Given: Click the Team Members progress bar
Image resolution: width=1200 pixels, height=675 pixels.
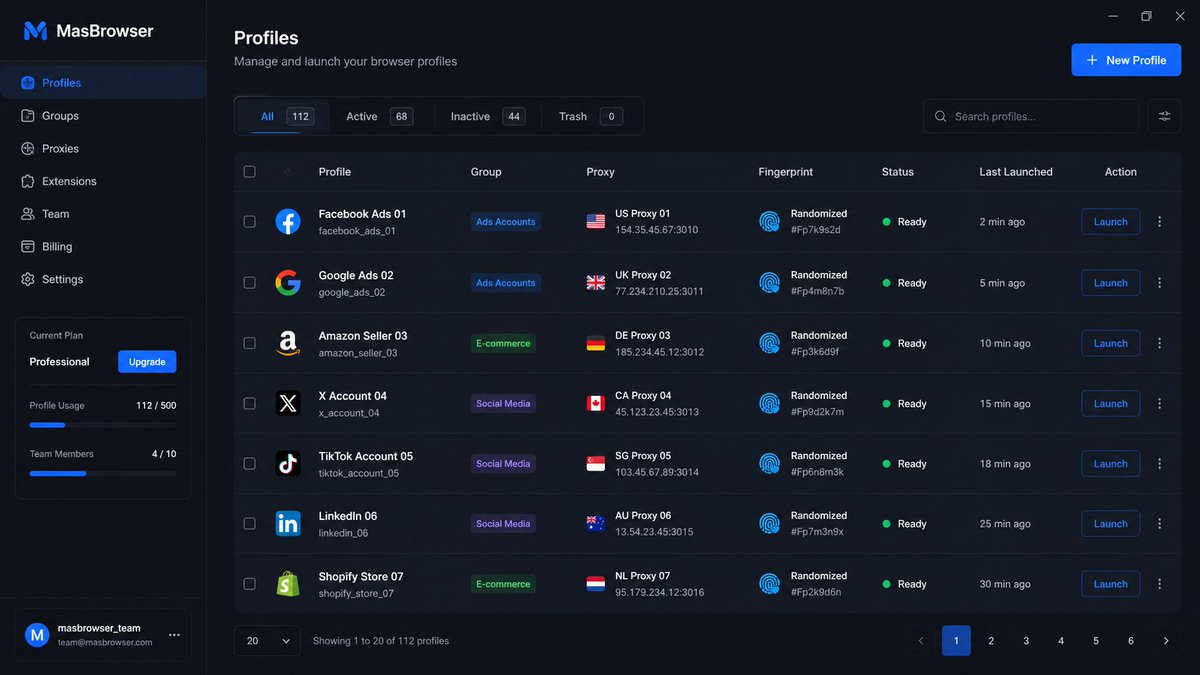Looking at the screenshot, I should pos(103,473).
